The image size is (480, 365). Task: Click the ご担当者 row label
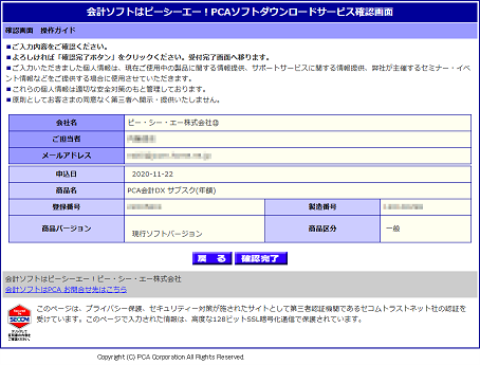pos(66,139)
